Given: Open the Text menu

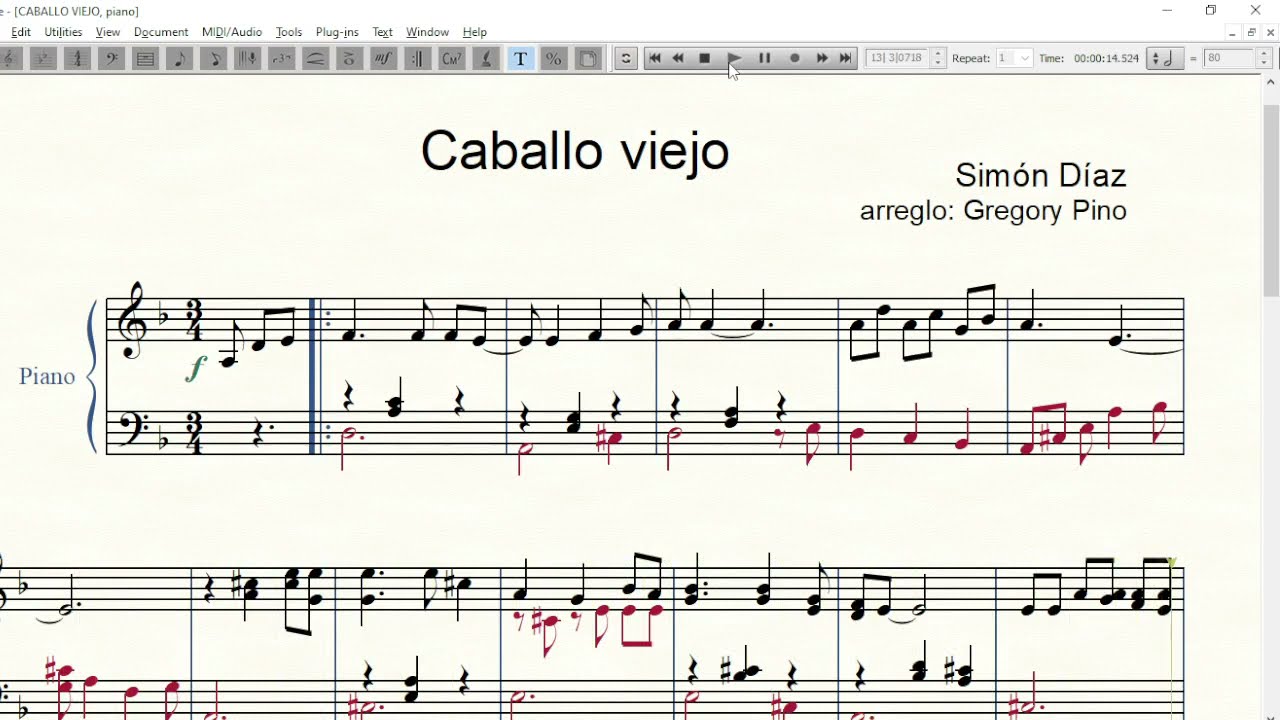Looking at the screenshot, I should point(382,32).
